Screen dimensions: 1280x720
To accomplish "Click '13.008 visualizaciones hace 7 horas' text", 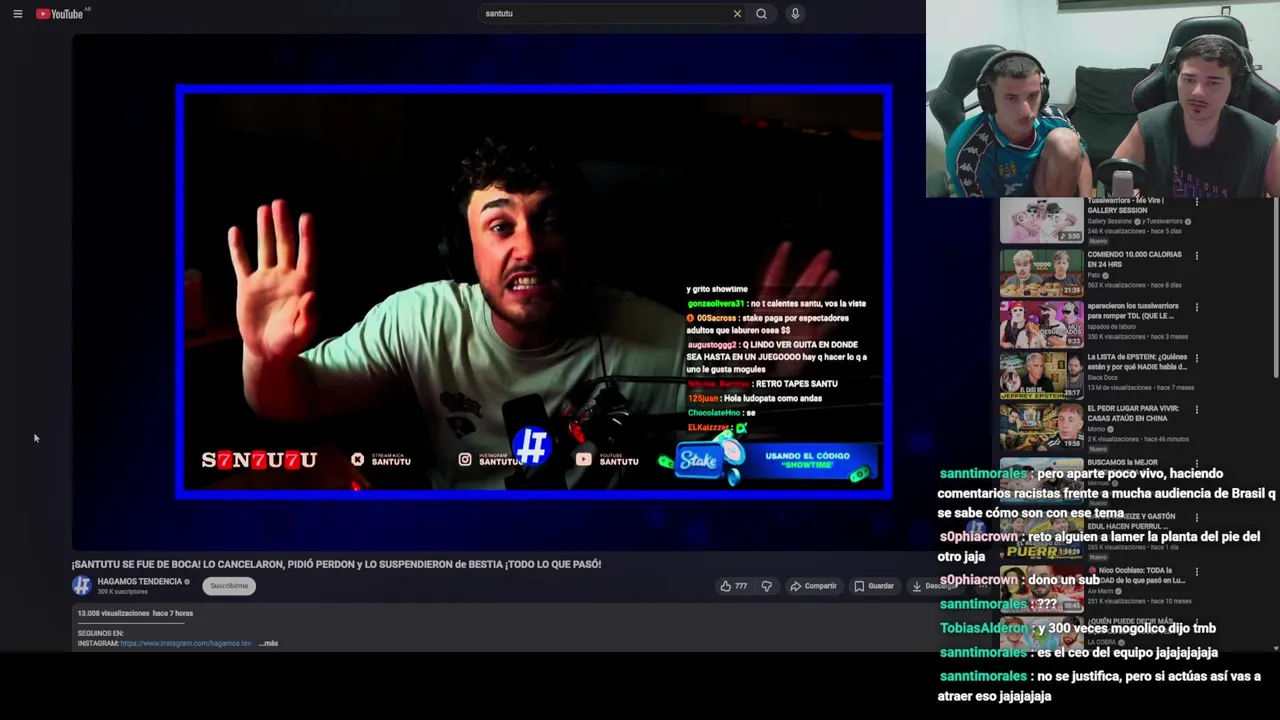I will click(x=135, y=613).
